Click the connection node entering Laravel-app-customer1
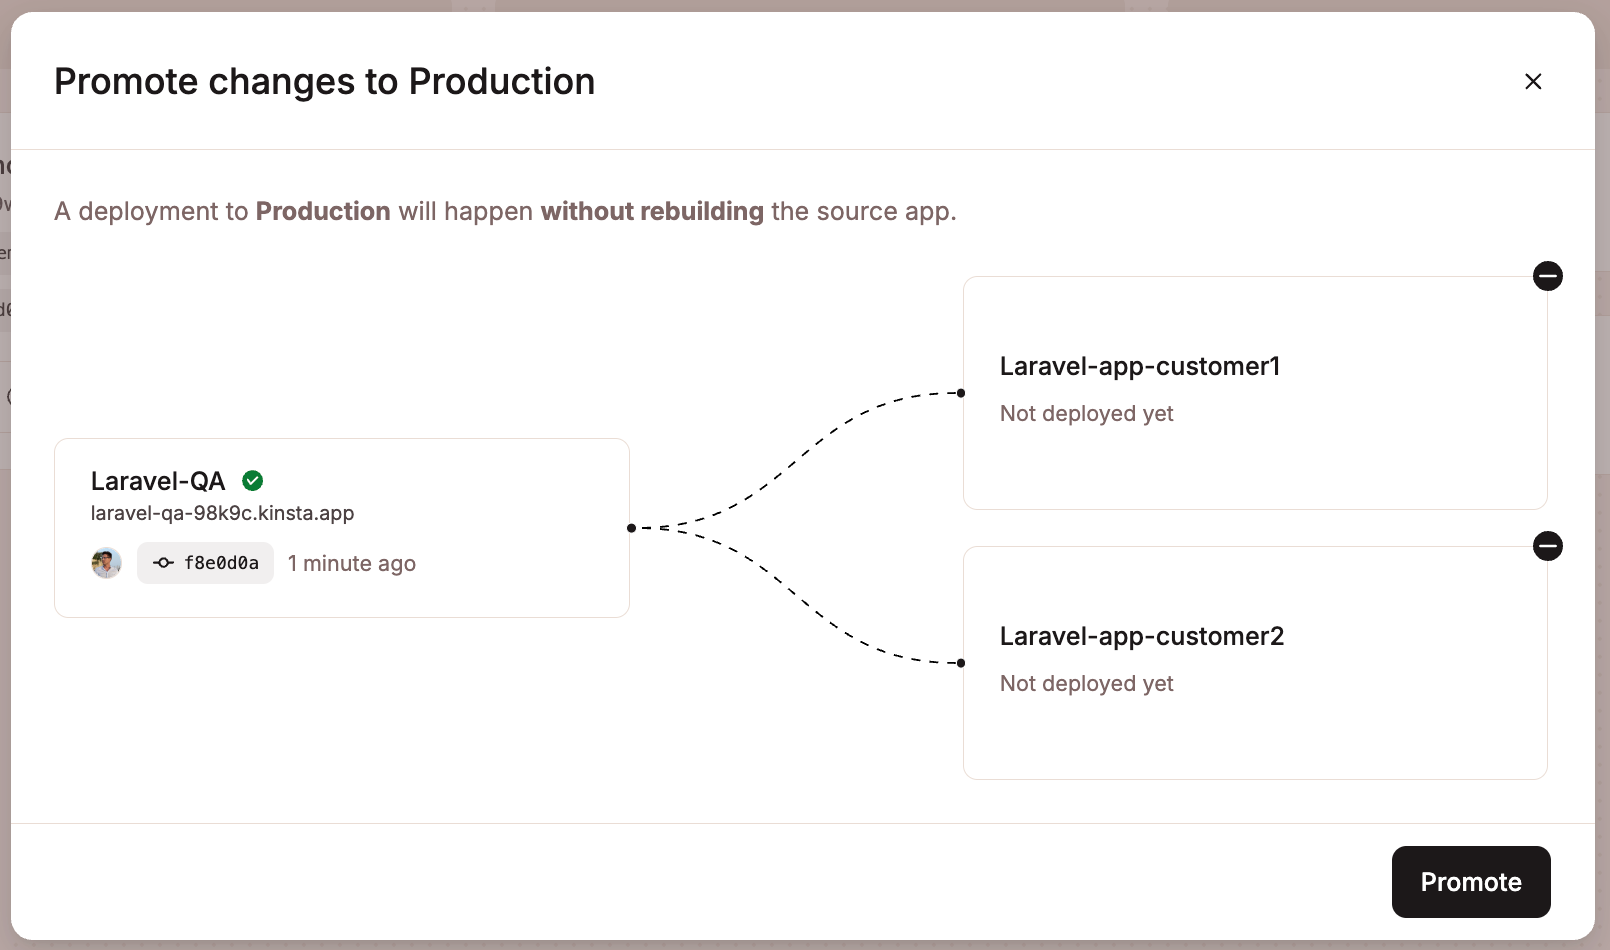1610x950 pixels. pyautogui.click(x=960, y=392)
